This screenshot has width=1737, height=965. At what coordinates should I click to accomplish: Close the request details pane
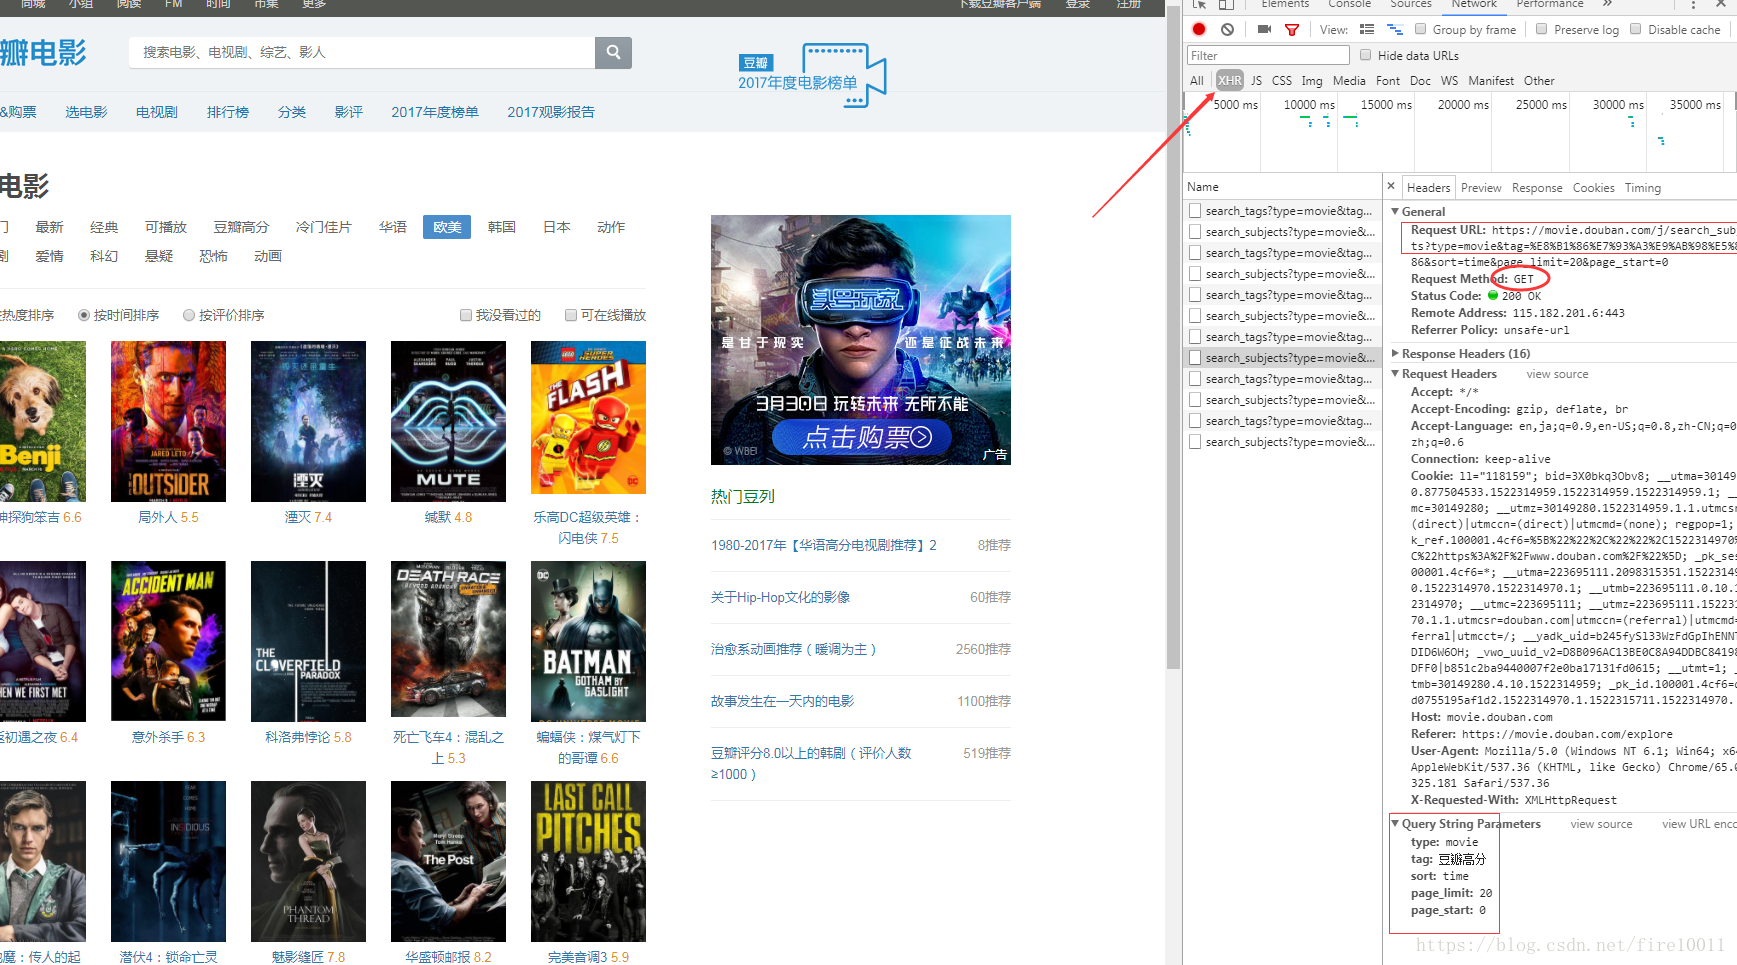coord(1391,186)
